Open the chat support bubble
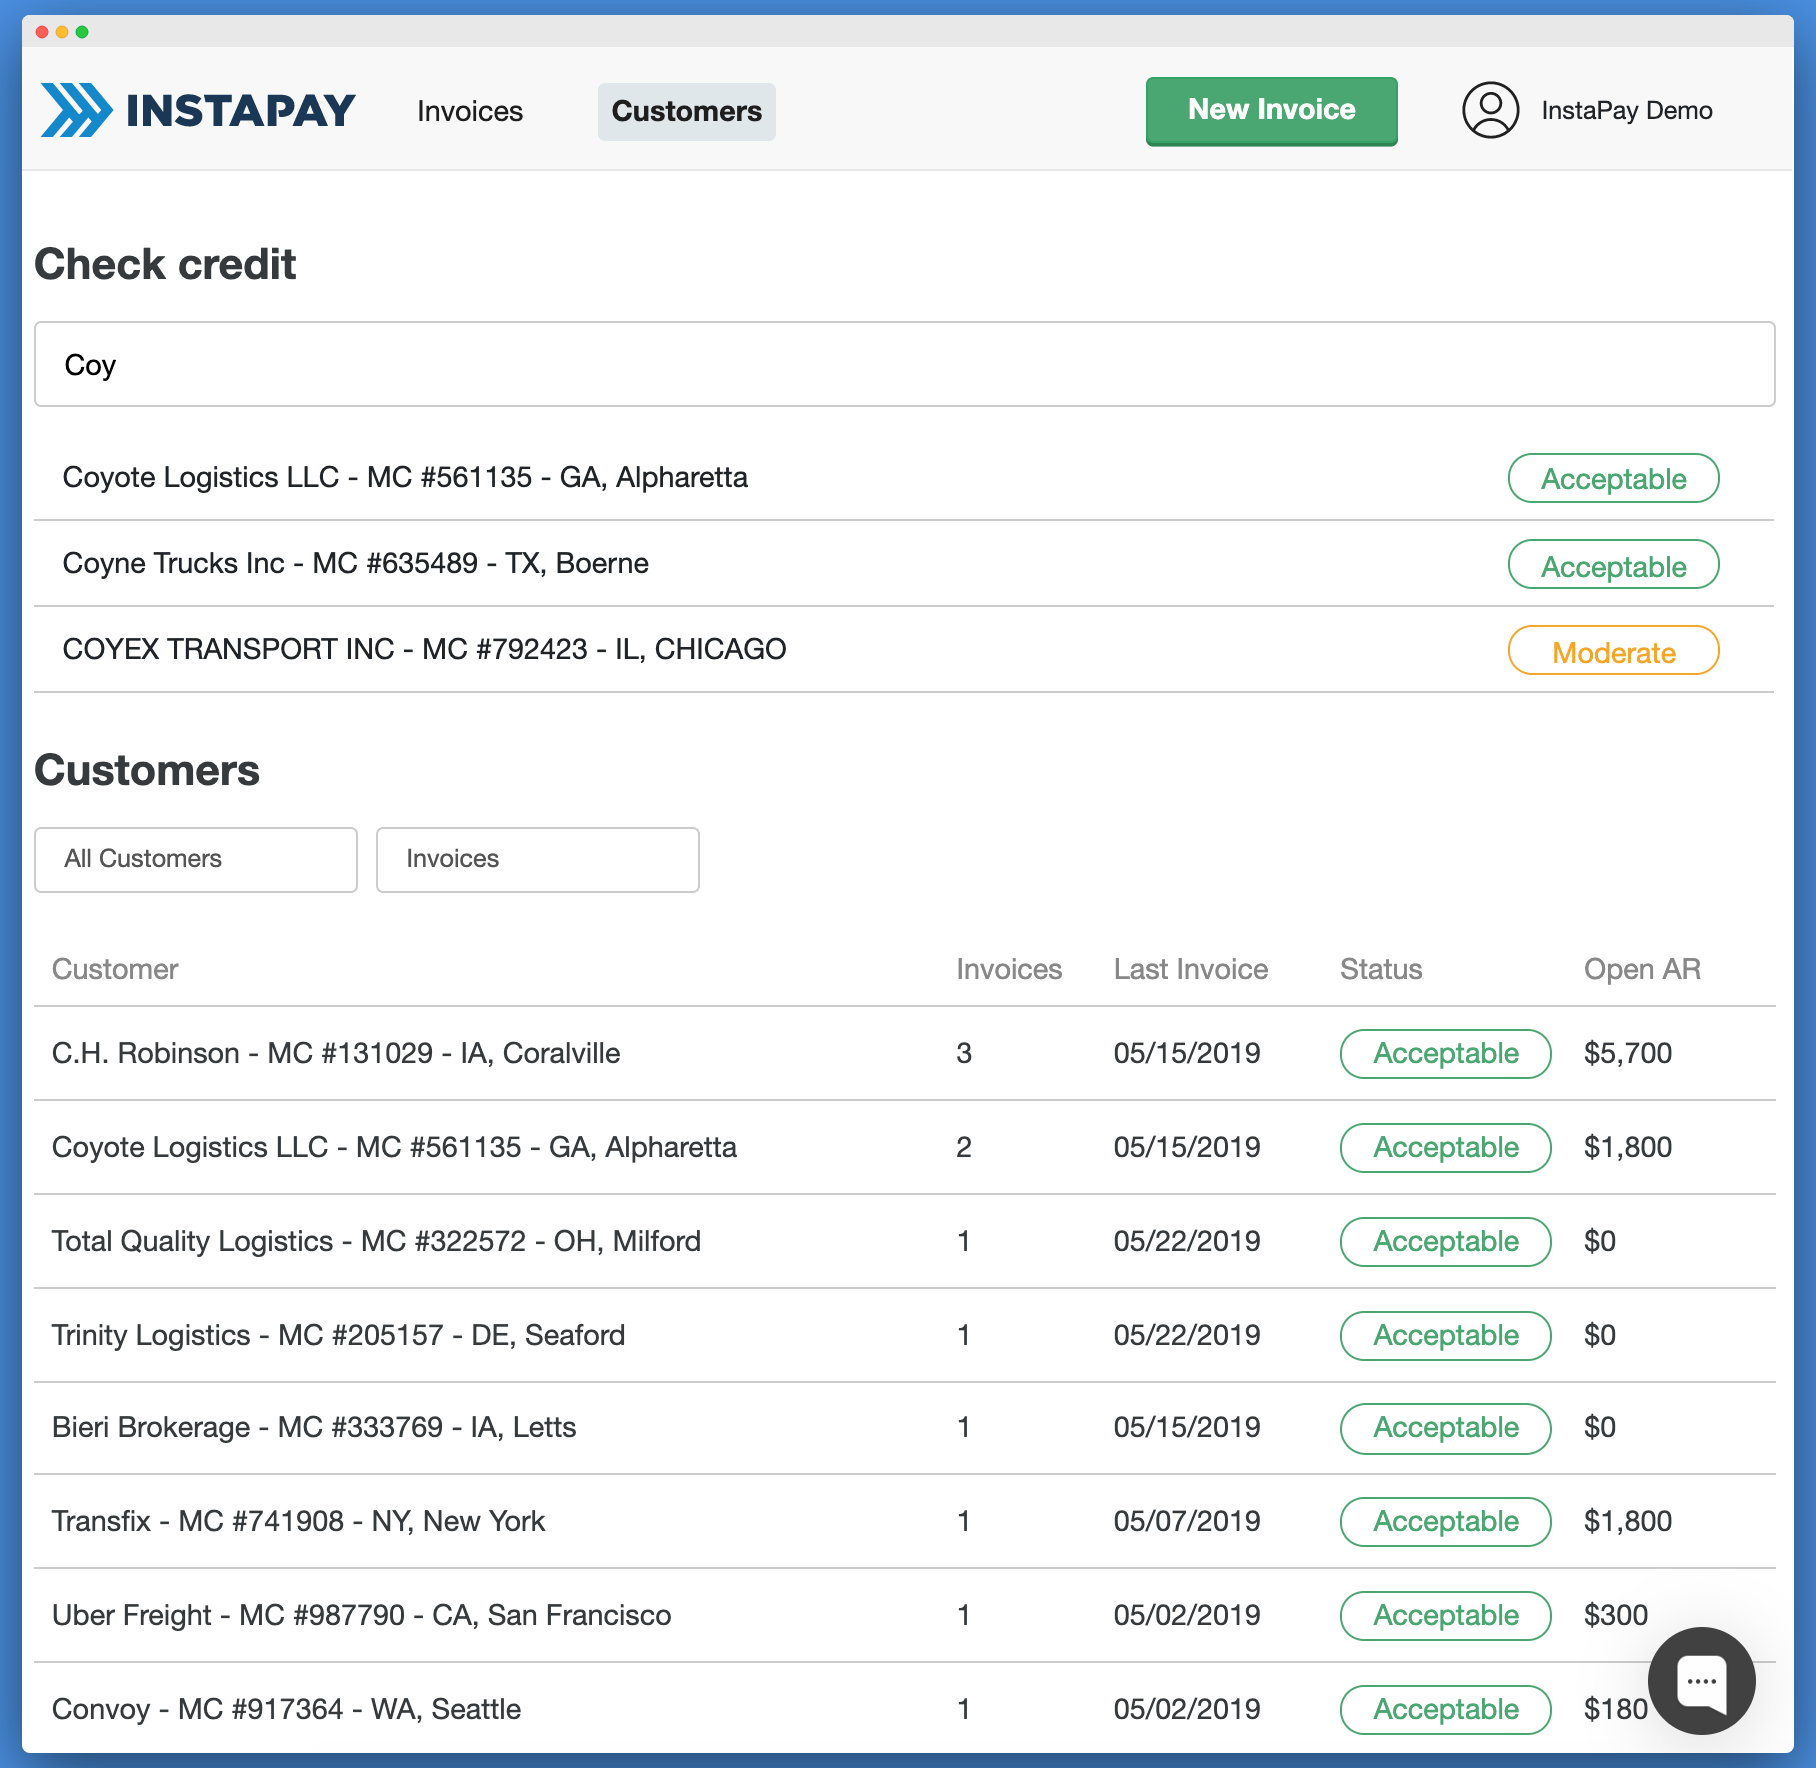1816x1768 pixels. [1701, 1681]
